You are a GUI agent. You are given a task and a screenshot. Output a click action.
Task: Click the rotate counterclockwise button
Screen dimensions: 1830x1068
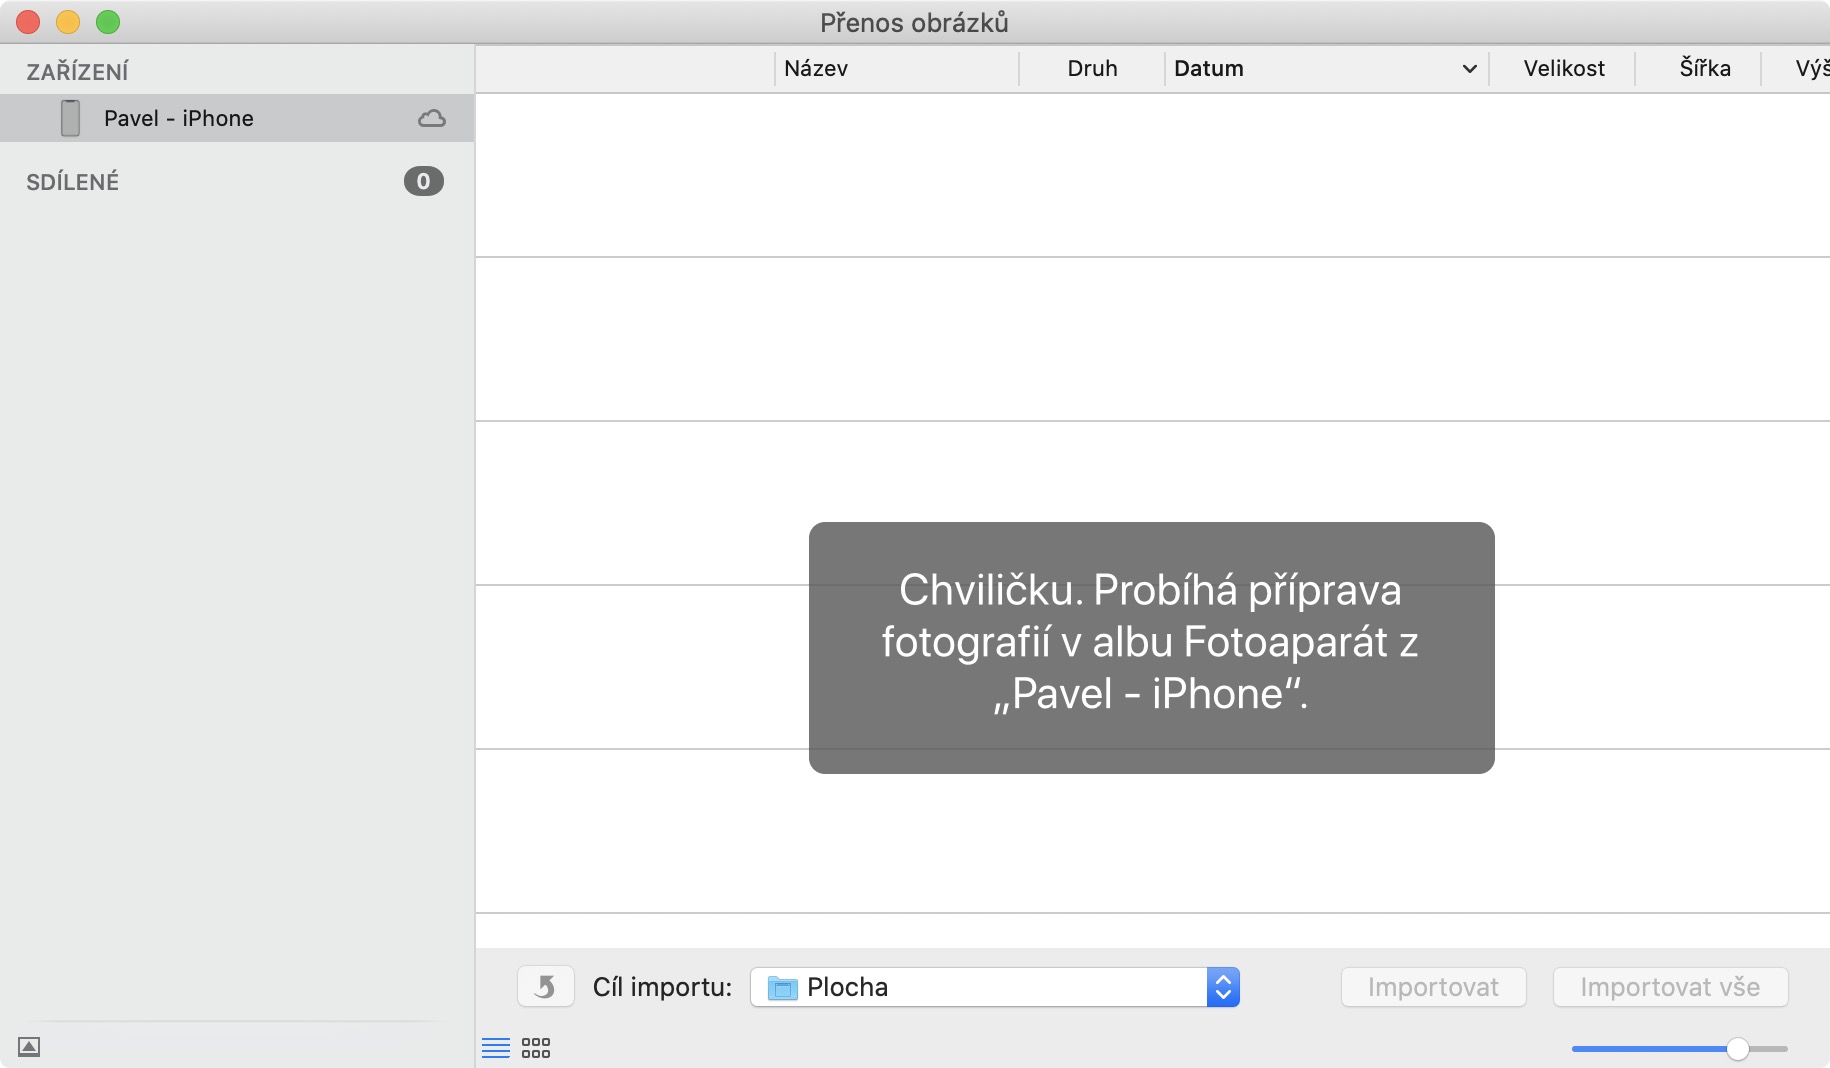click(x=545, y=987)
